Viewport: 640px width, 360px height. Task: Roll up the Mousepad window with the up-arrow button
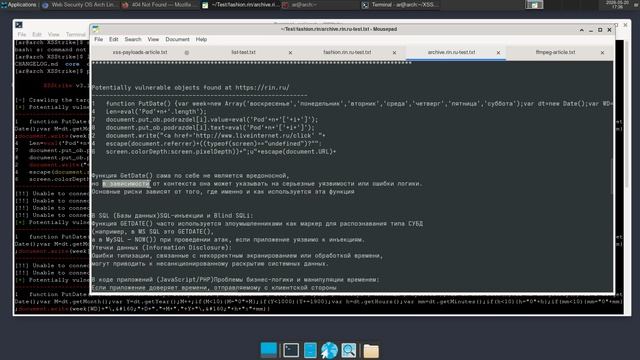[x=581, y=30]
